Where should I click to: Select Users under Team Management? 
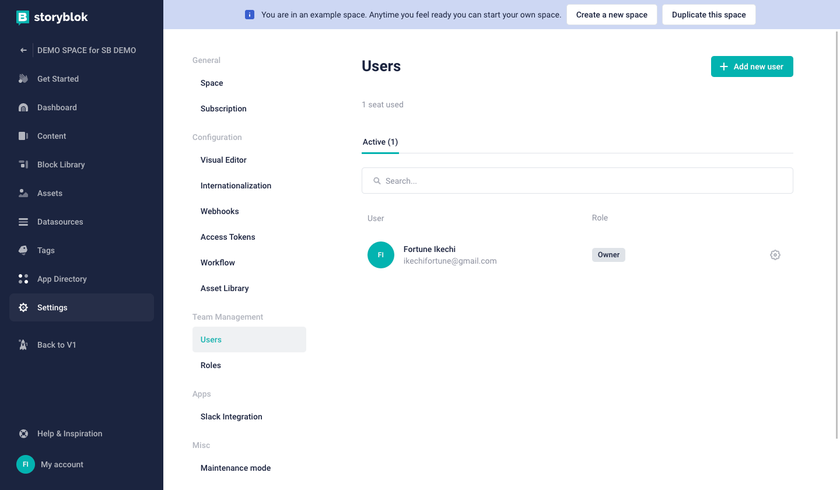point(249,340)
